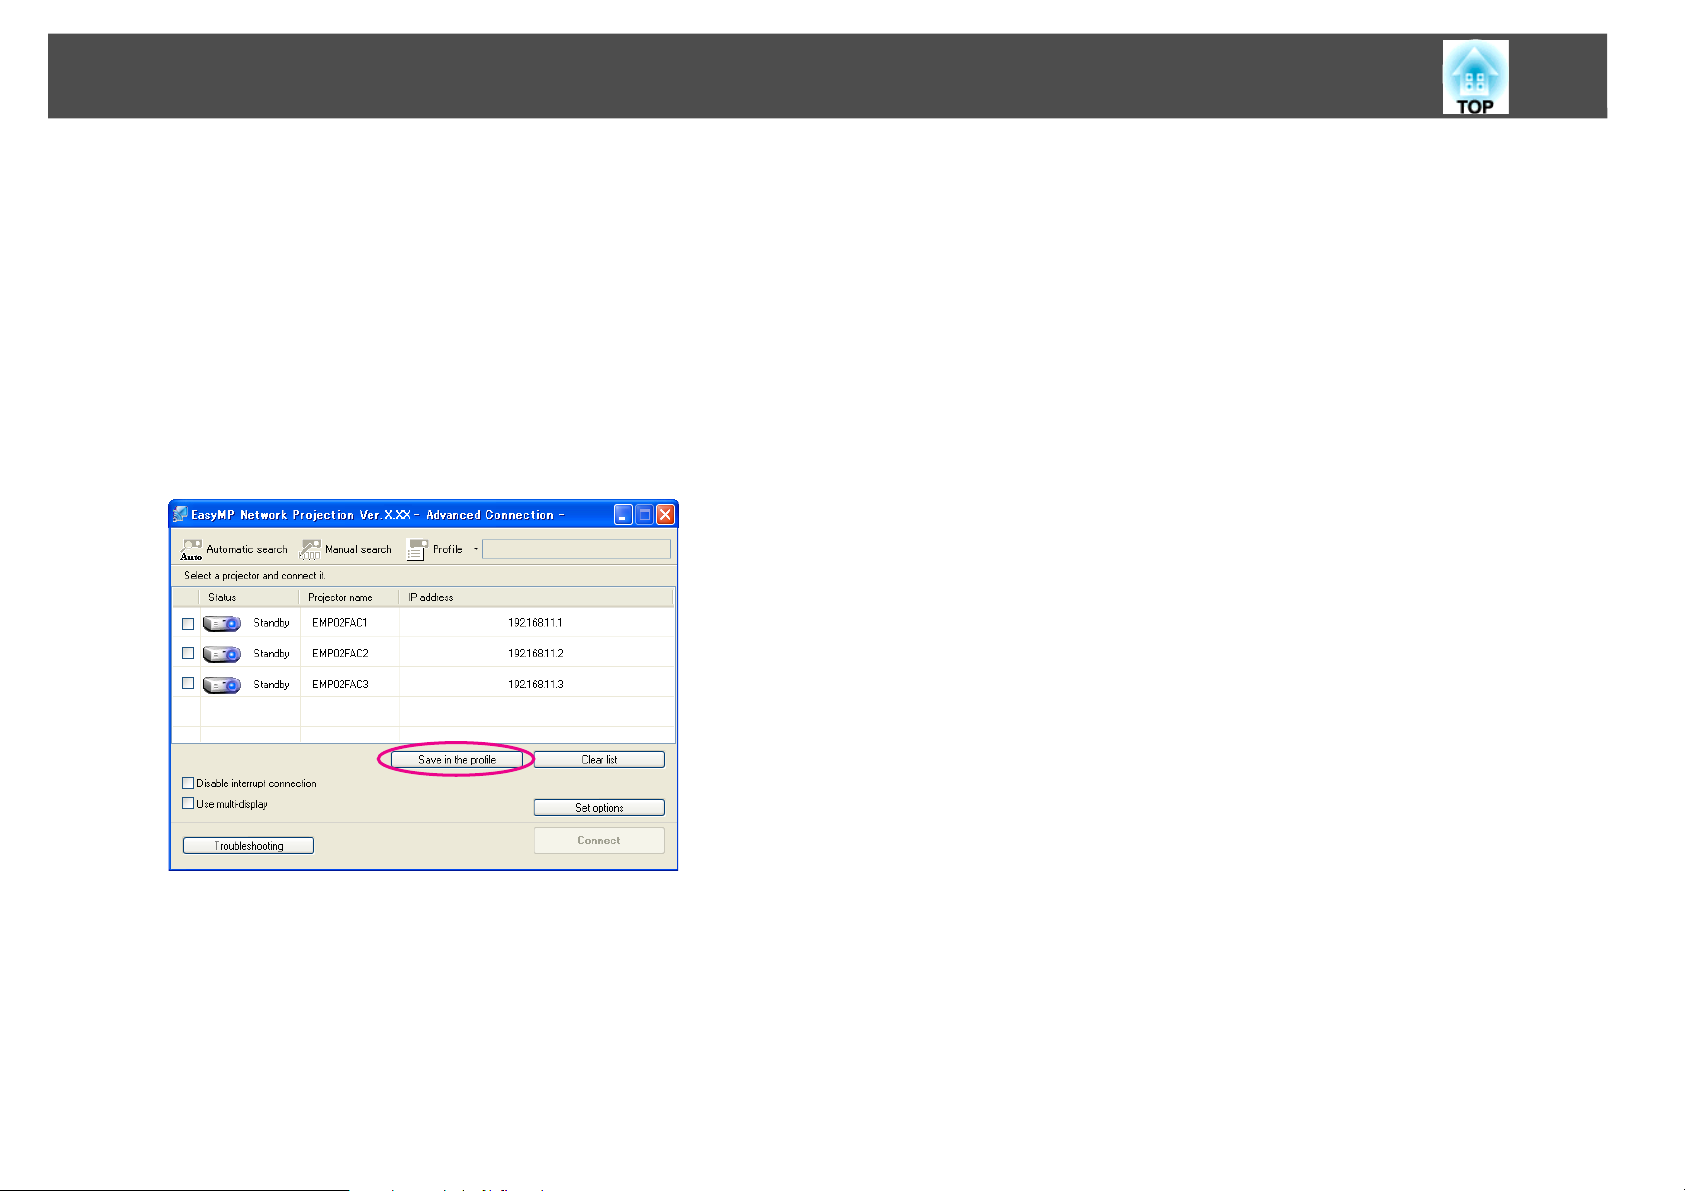The image size is (1685, 1191).
Task: Select projector name EMP02FAC3
Action: point(340,685)
